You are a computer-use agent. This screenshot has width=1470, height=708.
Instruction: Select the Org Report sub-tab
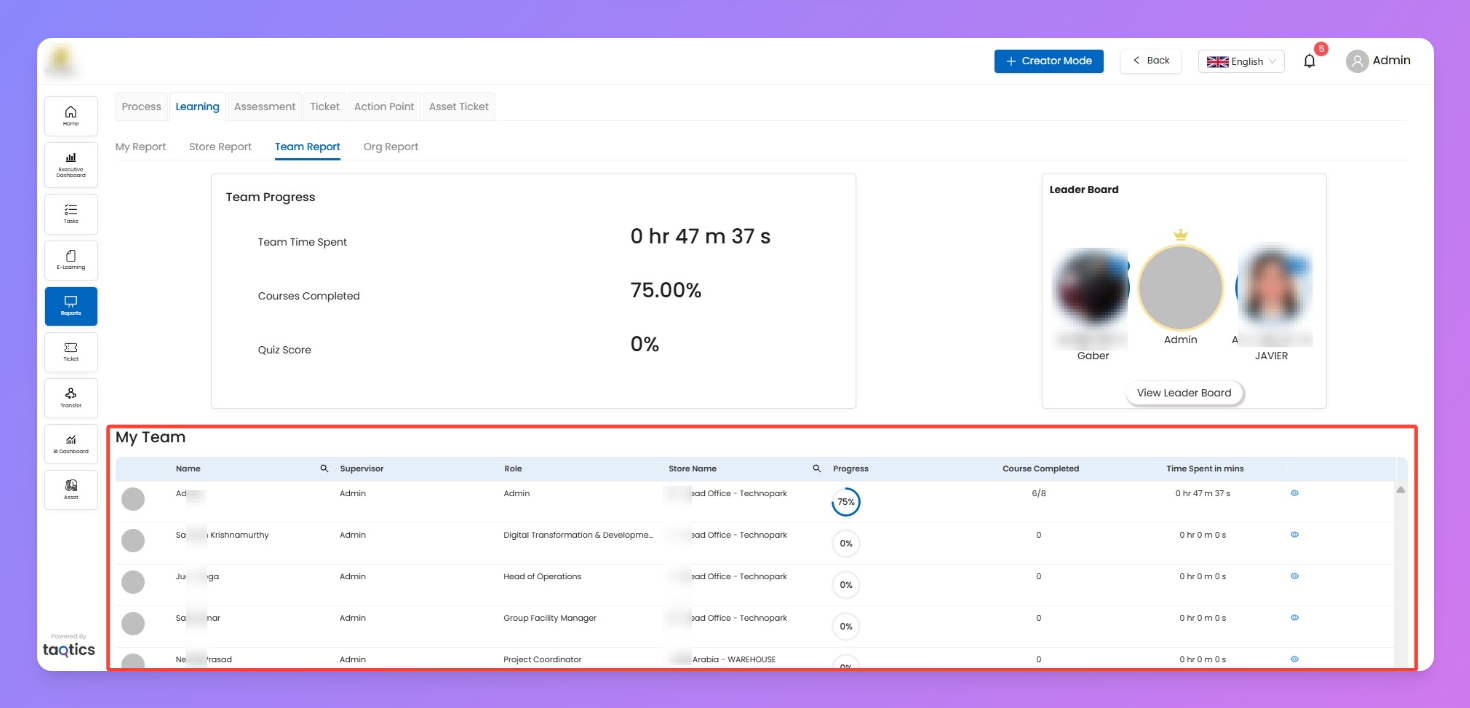[x=391, y=147]
